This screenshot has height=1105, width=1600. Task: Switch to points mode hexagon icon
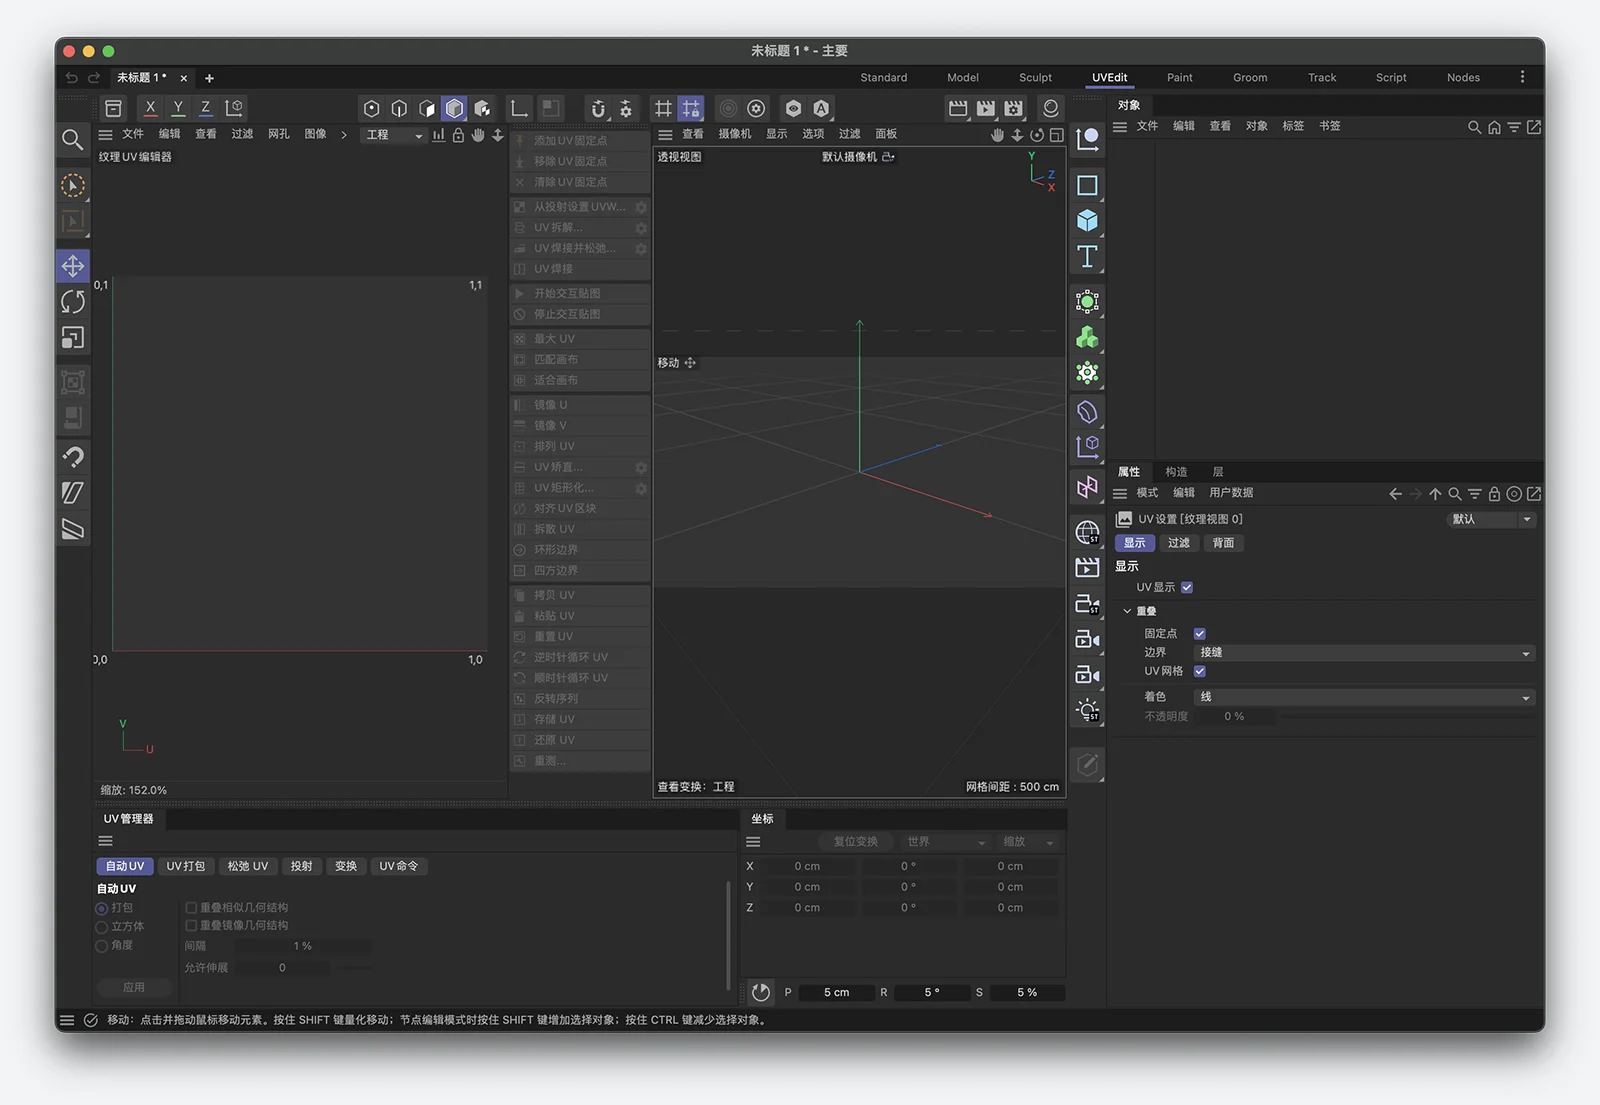pyautogui.click(x=371, y=108)
